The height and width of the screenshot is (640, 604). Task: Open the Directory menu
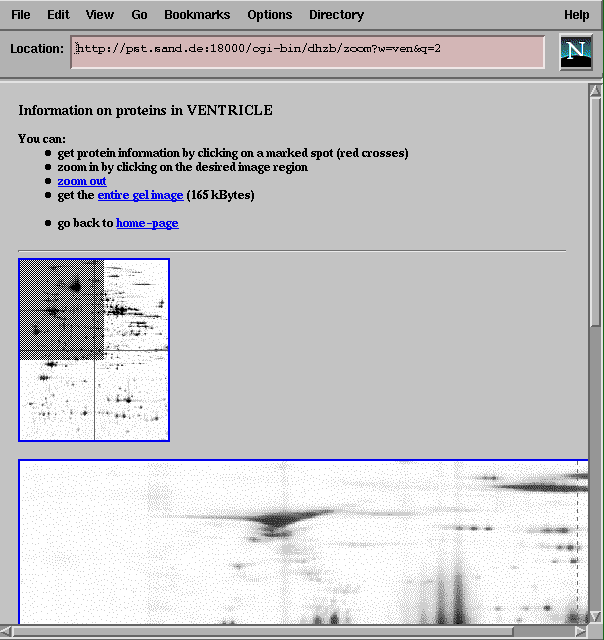[x=336, y=15]
